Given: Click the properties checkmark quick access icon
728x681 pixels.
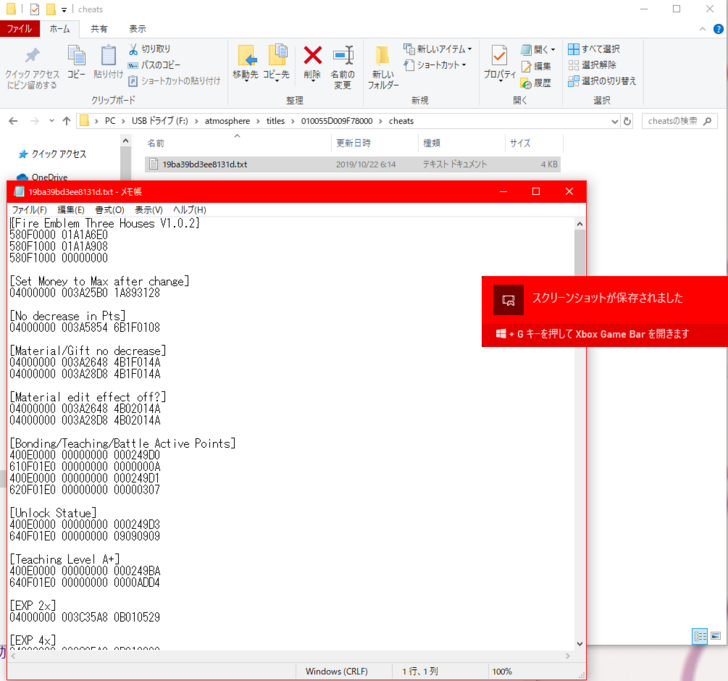Looking at the screenshot, I should [34, 9].
